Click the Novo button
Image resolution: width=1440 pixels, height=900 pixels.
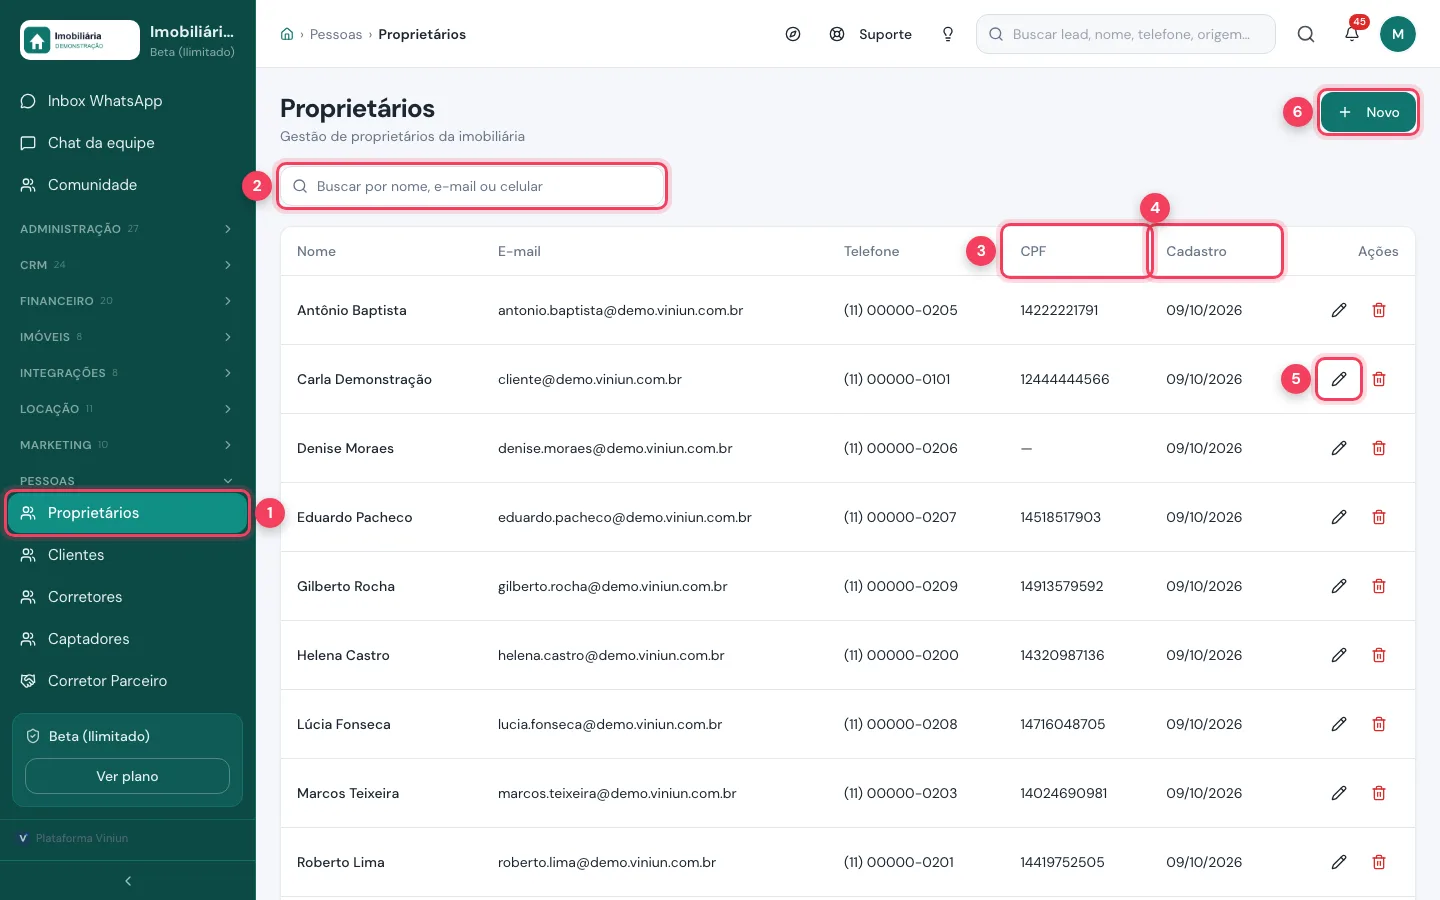pyautogui.click(x=1368, y=112)
